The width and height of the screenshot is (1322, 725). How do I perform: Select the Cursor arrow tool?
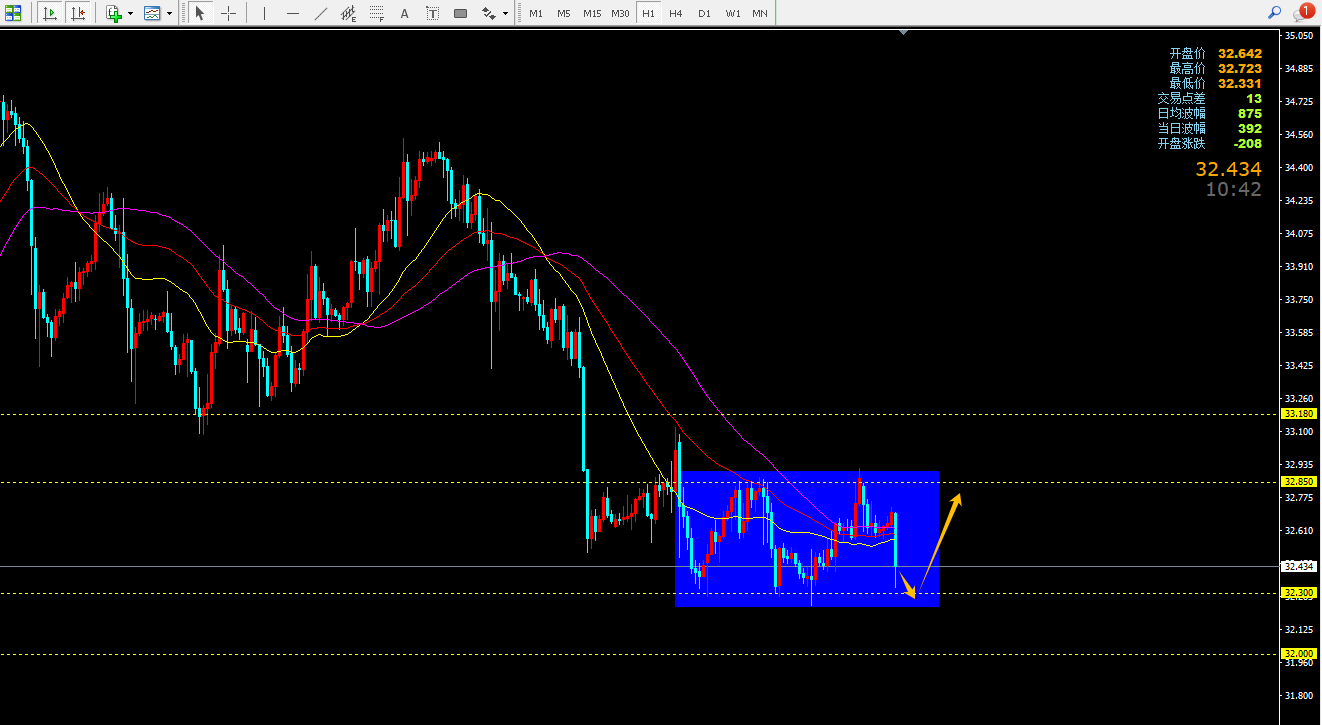(200, 14)
